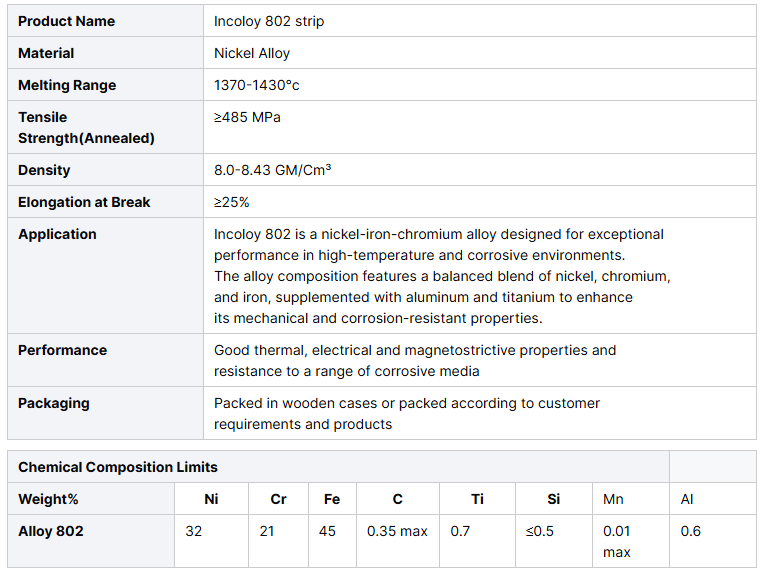Click the Chemical Composition Limits heading

pyautogui.click(x=117, y=467)
